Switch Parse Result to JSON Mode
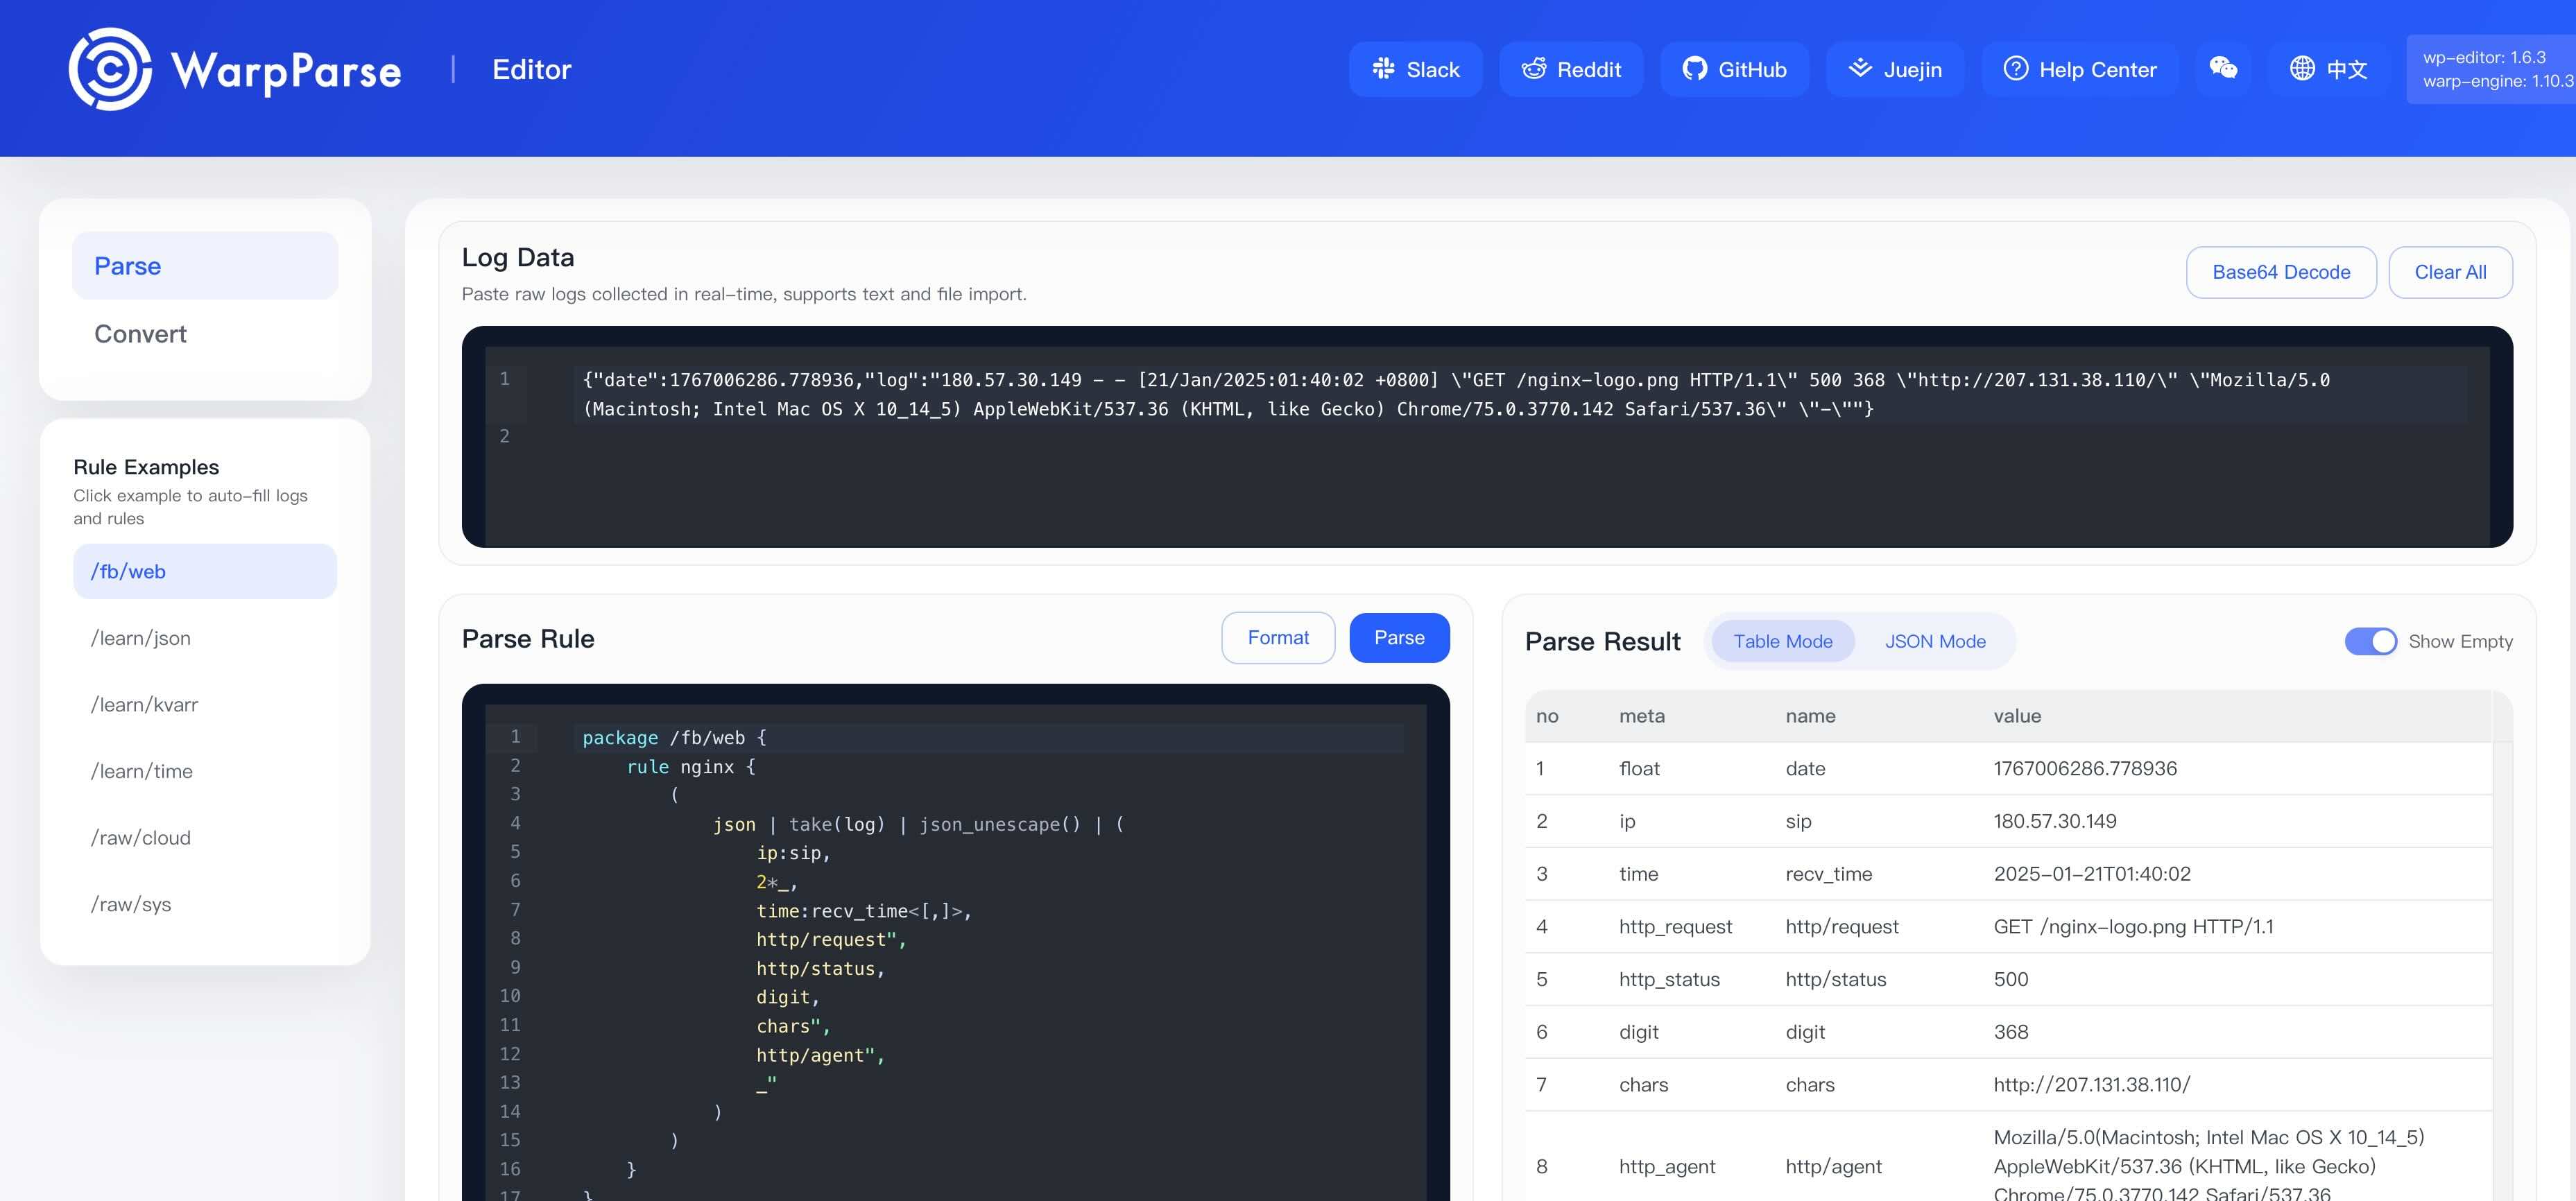Viewport: 2576px width, 1201px height. coord(1935,641)
